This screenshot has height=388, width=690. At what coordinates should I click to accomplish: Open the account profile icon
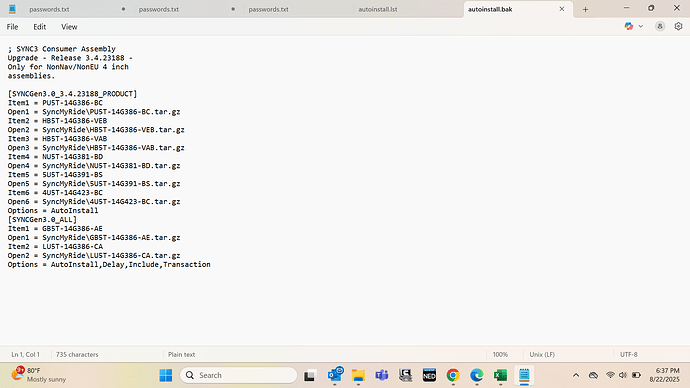pos(660,26)
